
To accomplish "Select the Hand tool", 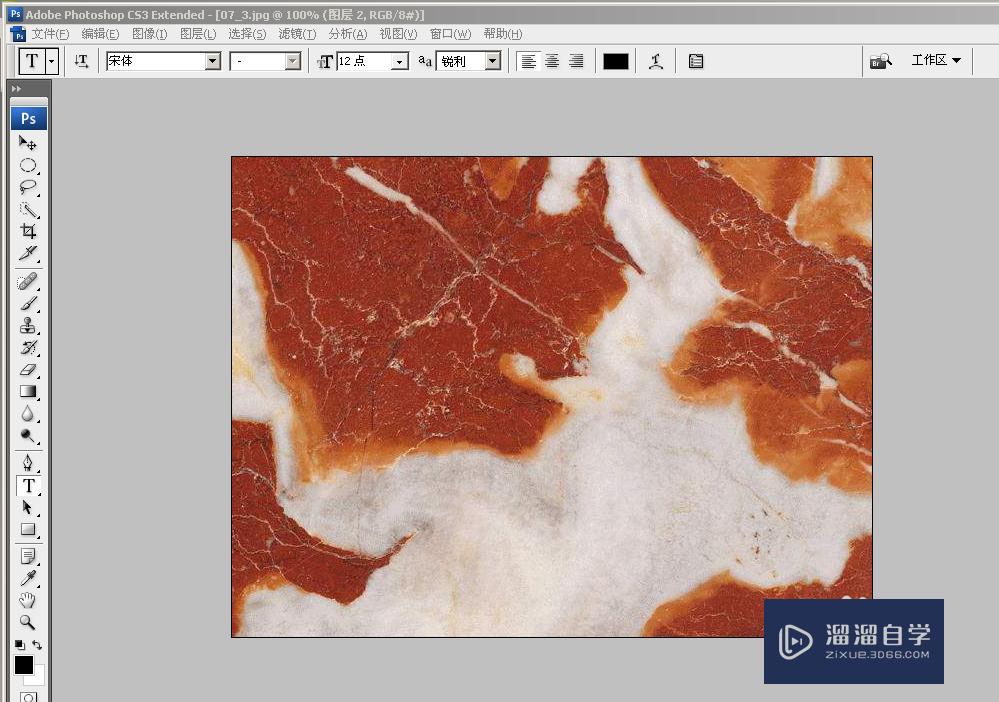I will 27,600.
